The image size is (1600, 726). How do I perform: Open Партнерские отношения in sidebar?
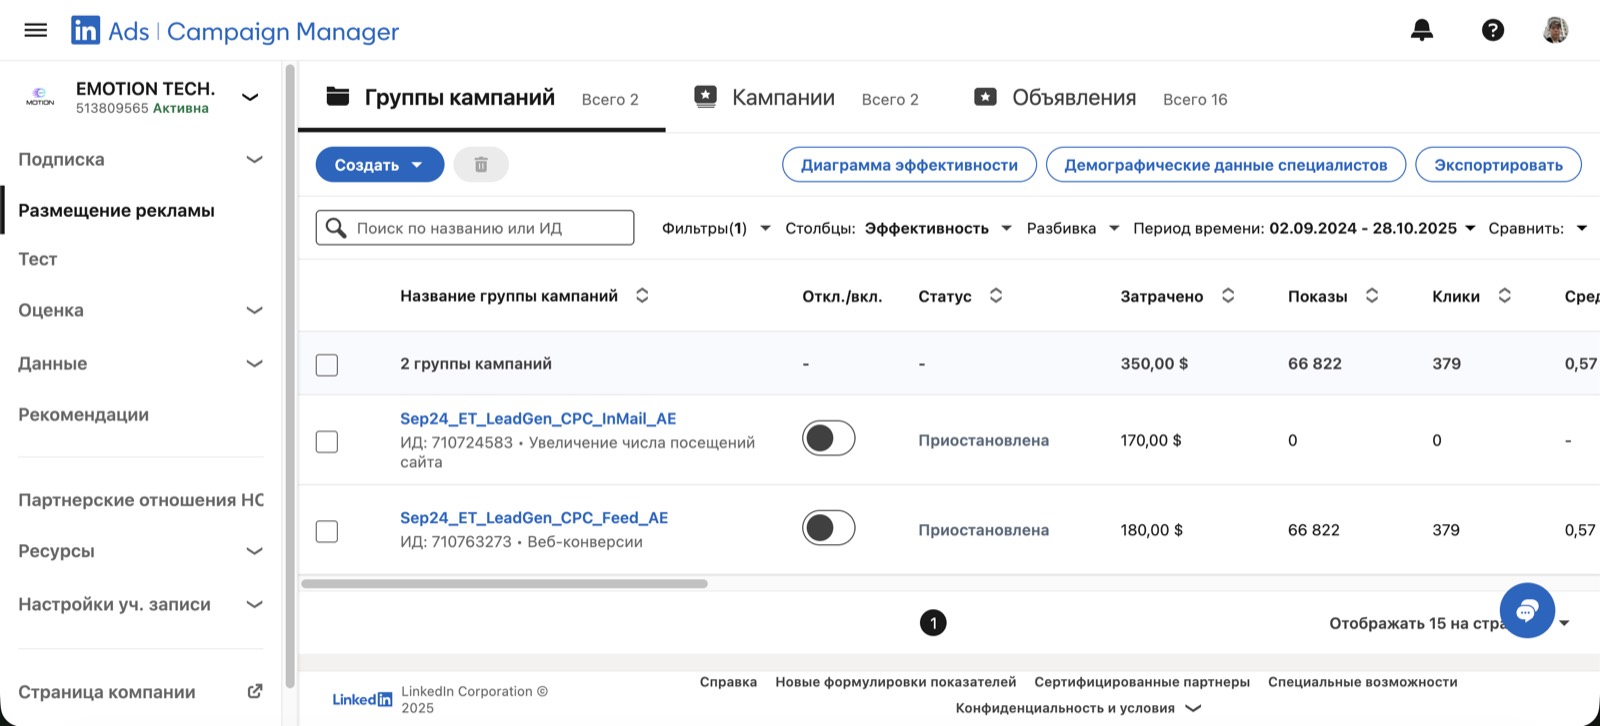pyautogui.click(x=141, y=500)
